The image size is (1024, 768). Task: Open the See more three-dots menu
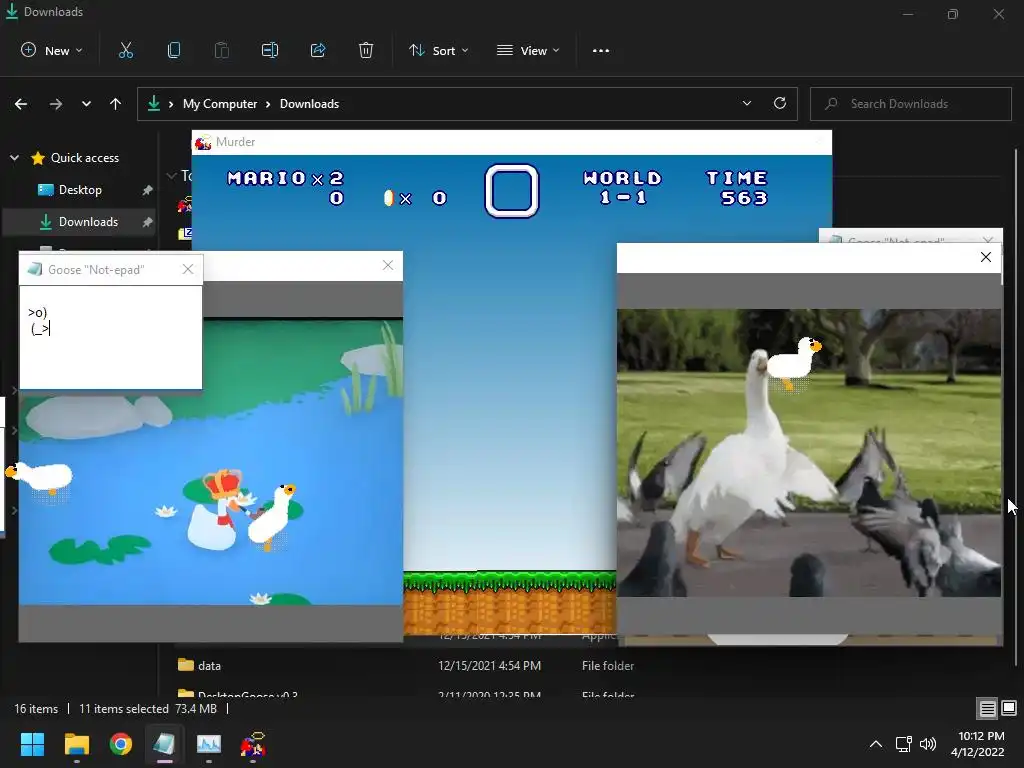pos(601,50)
